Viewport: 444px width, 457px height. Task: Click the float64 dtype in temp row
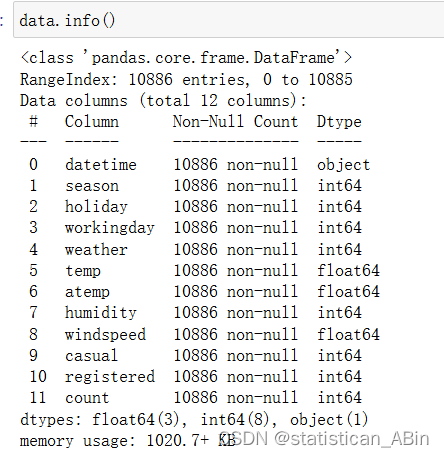(348, 271)
